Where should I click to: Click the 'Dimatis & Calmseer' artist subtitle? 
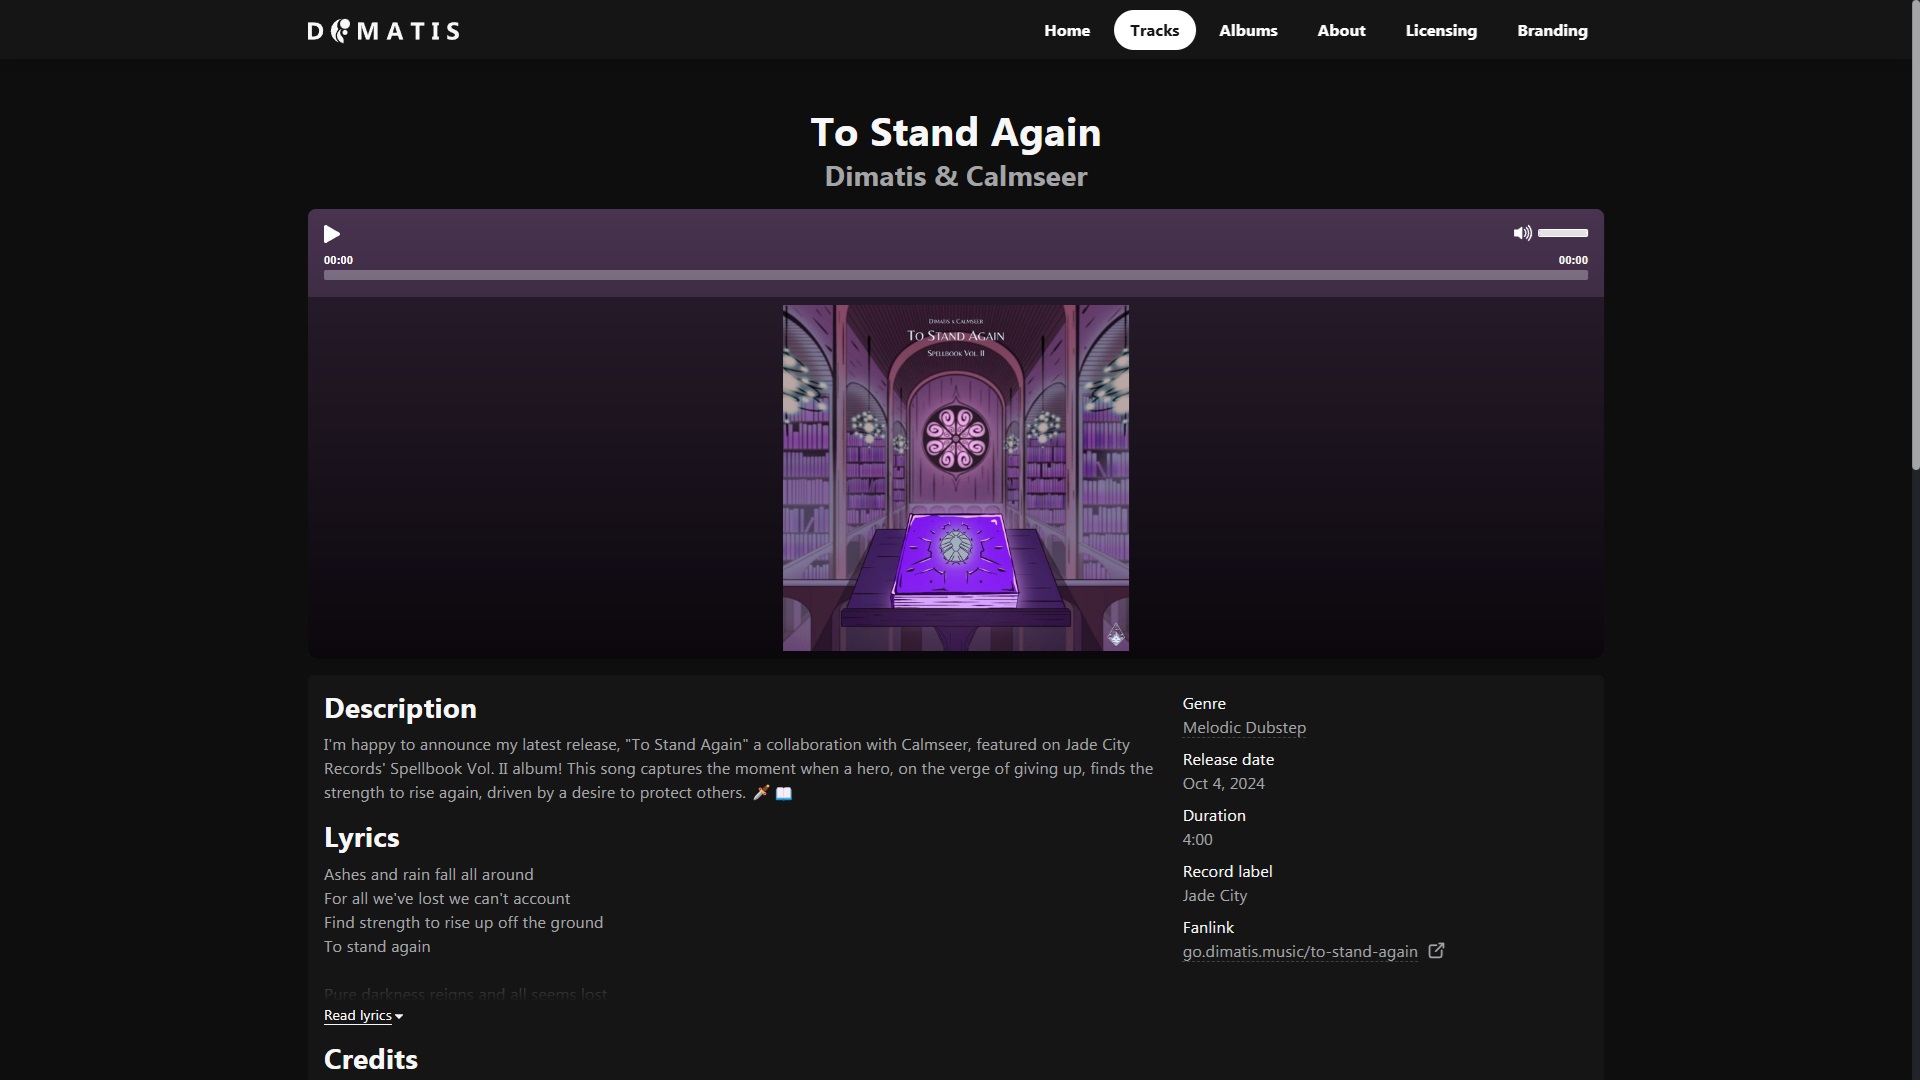click(955, 177)
